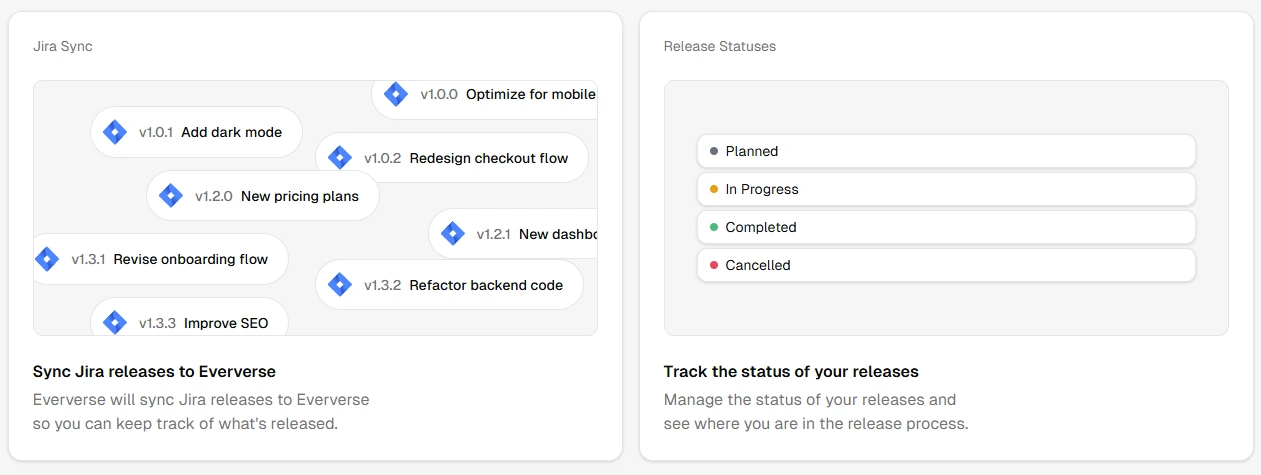1261x475 pixels.
Task: Select the In Progress status option
Action: pyautogui.click(x=945, y=189)
